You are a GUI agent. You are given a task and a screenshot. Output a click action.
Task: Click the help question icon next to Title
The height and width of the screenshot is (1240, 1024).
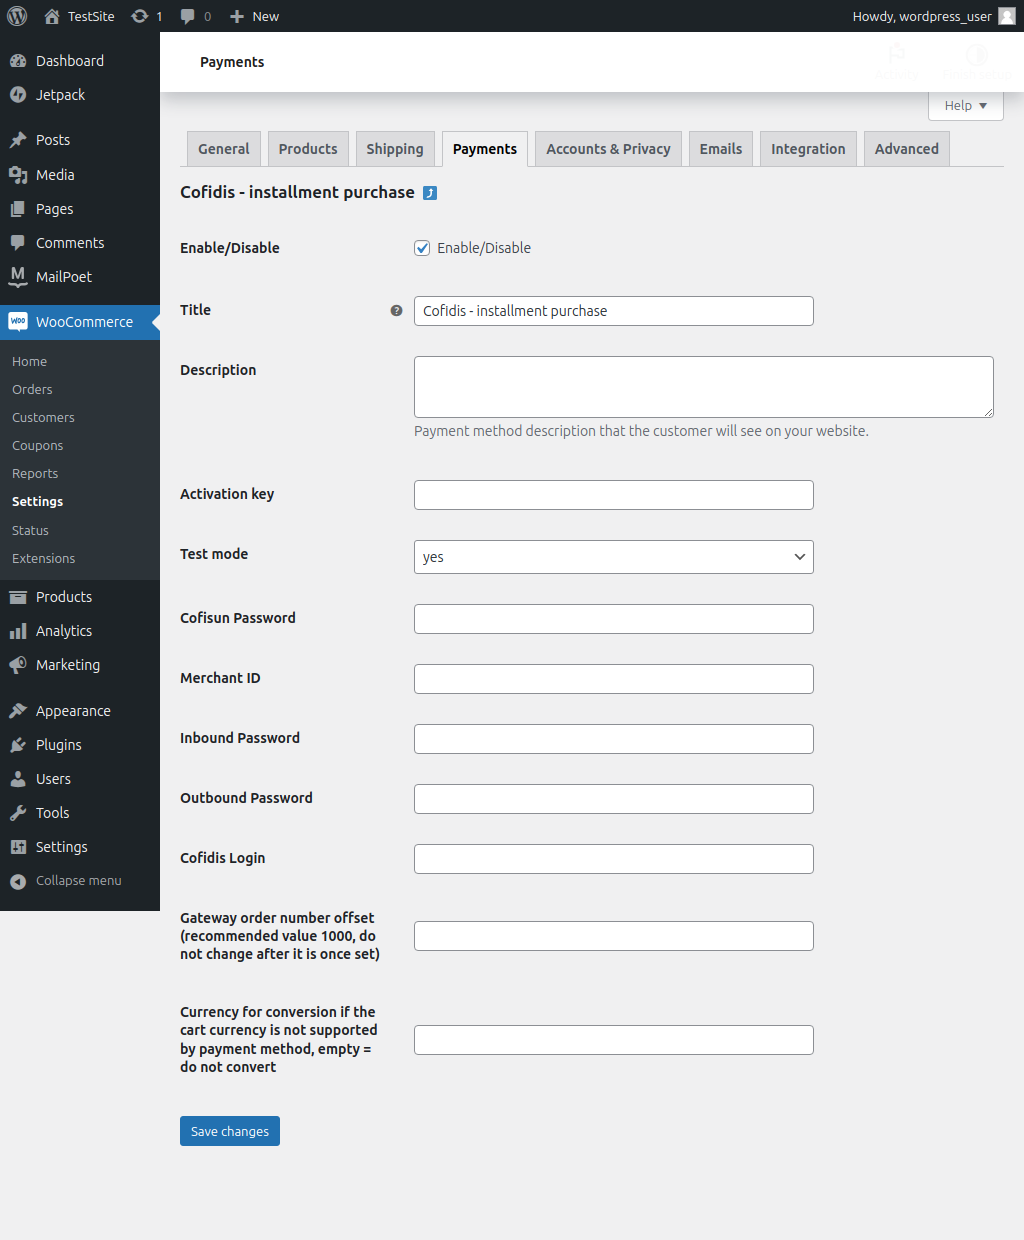coord(397,311)
